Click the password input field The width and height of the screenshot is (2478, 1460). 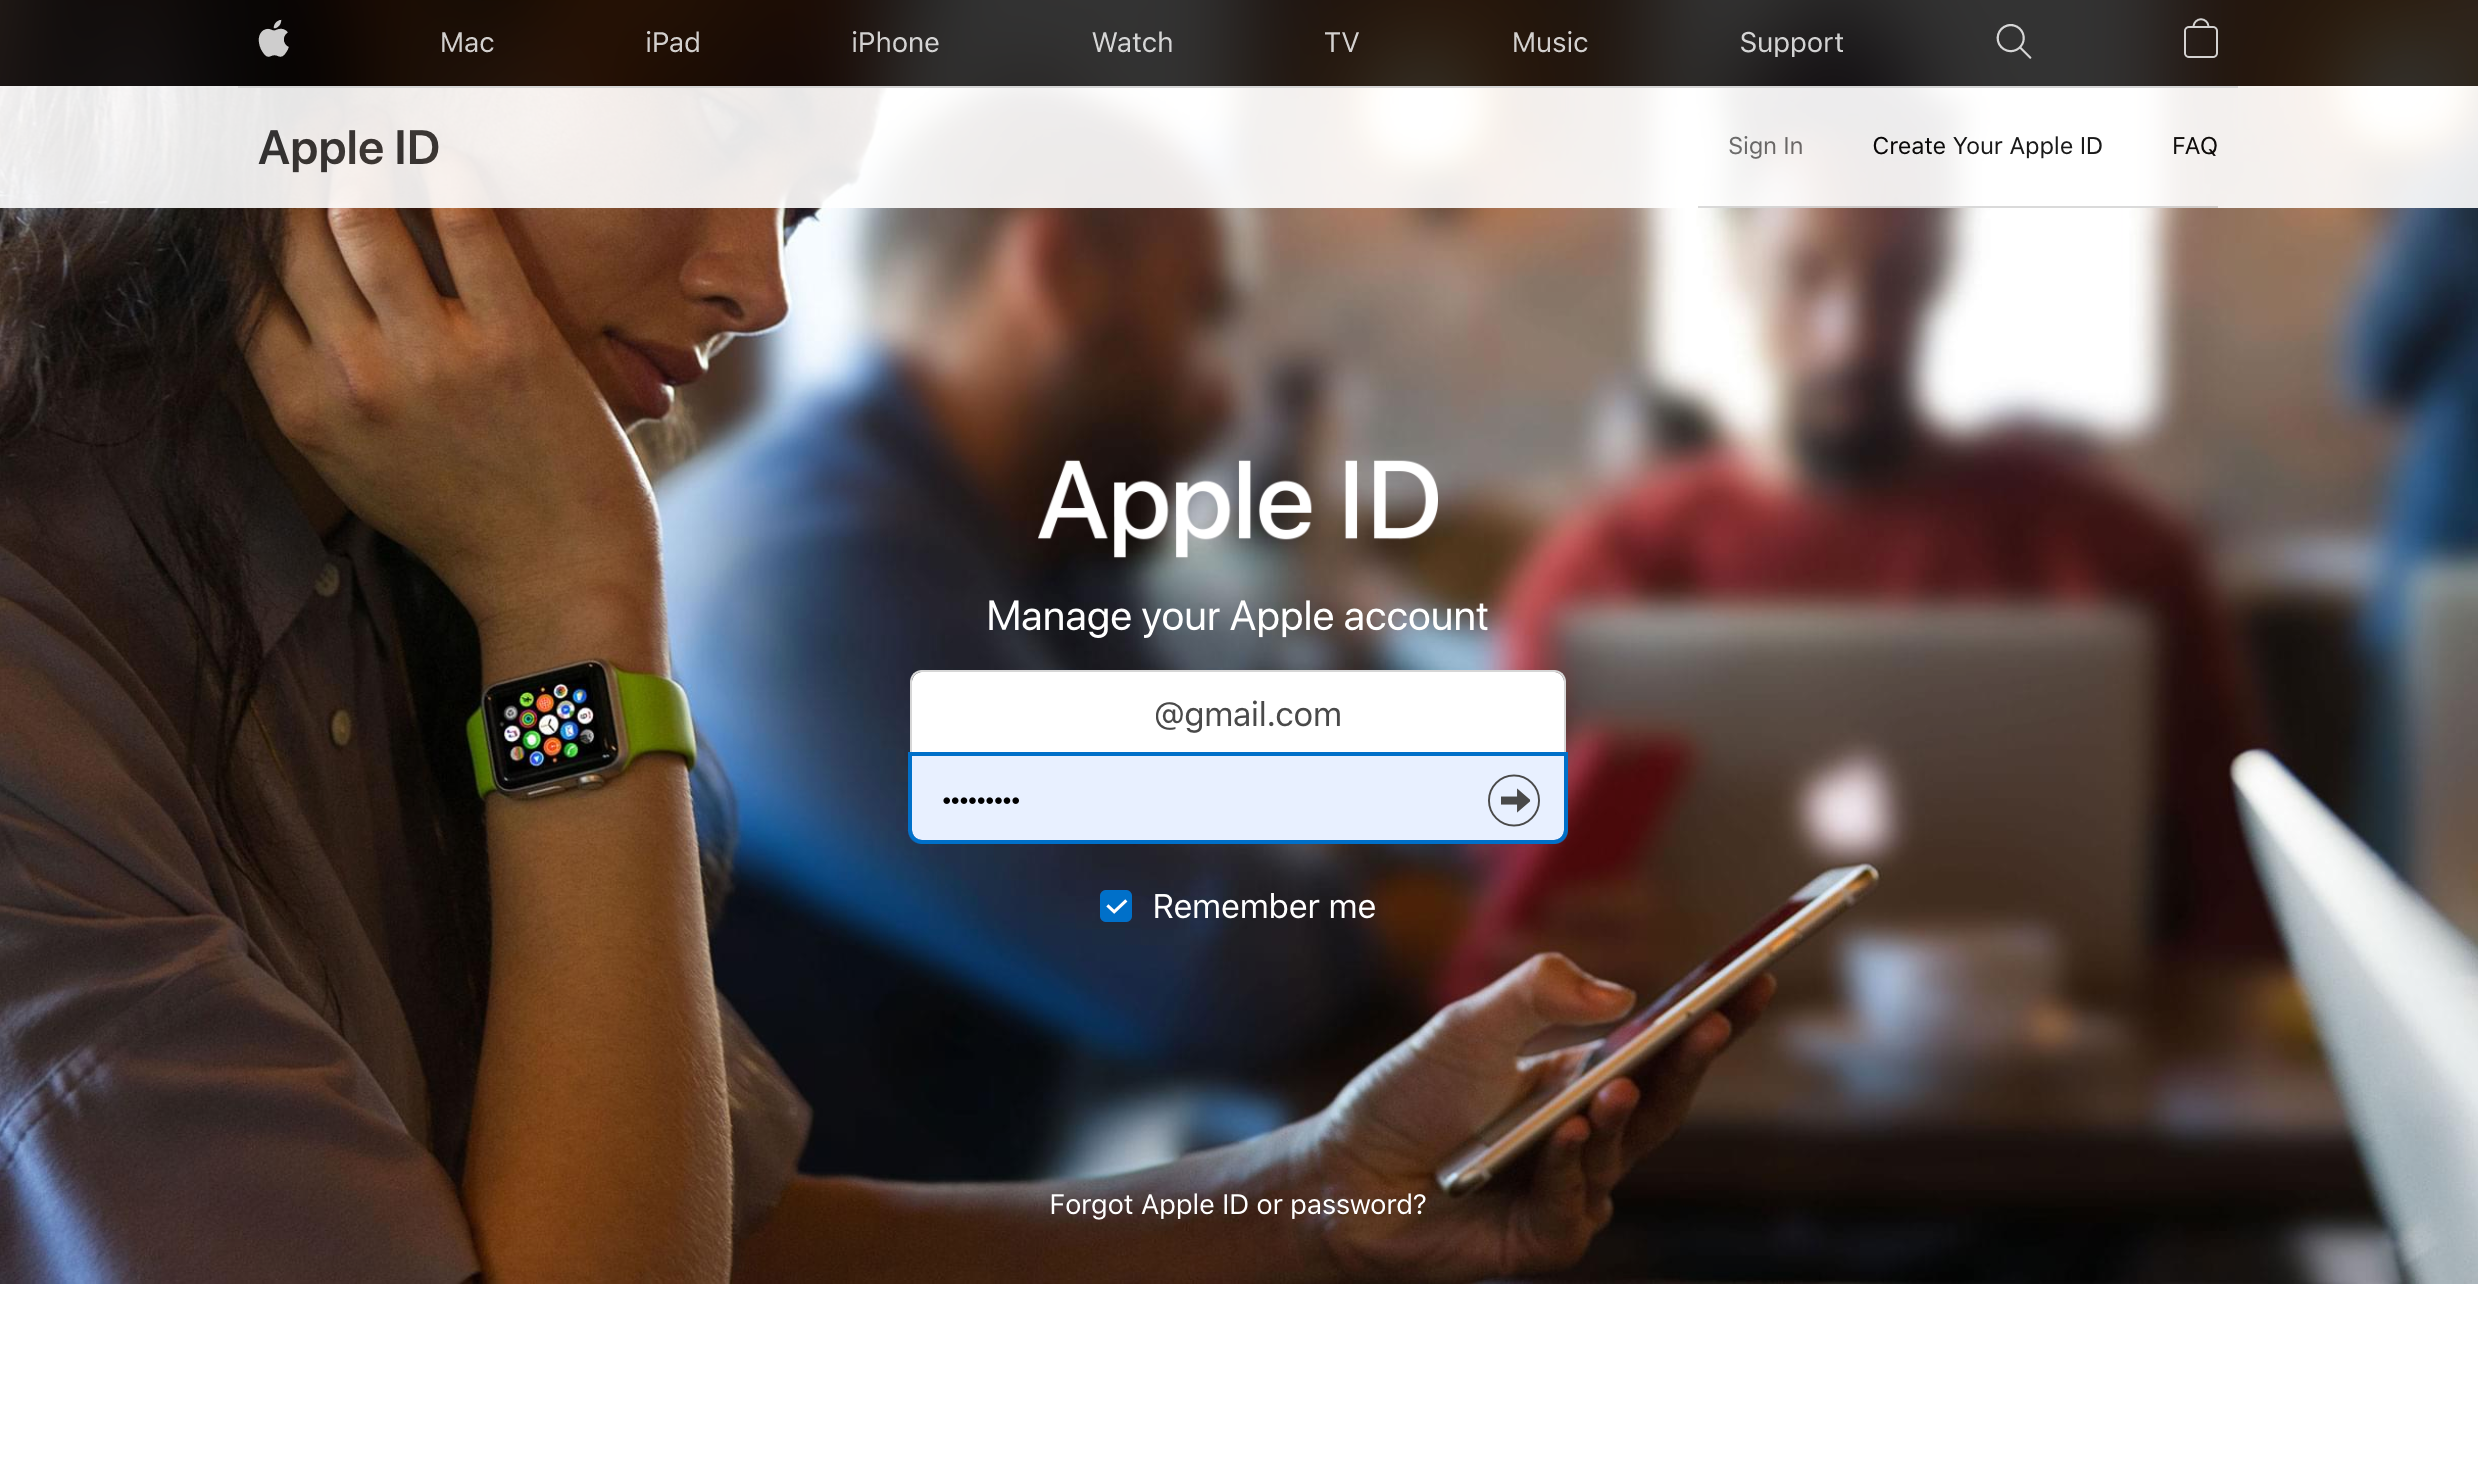point(1237,798)
